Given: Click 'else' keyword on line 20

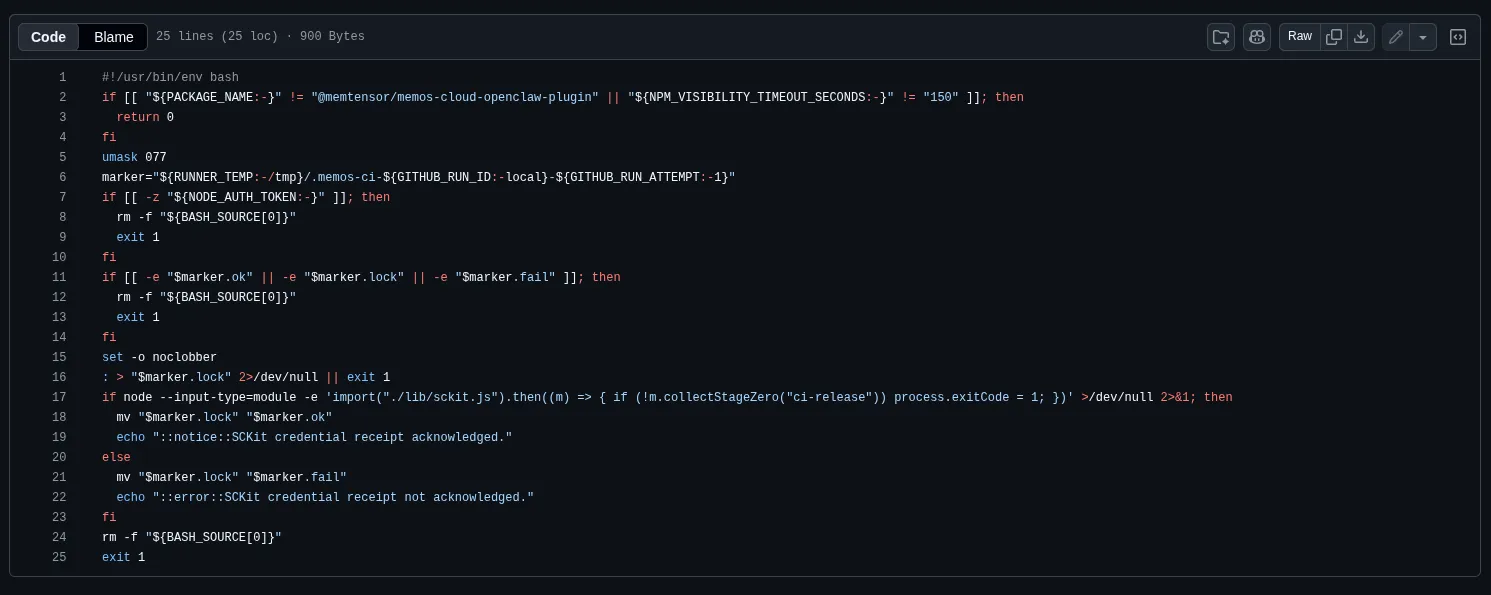Looking at the screenshot, I should click(116, 457).
